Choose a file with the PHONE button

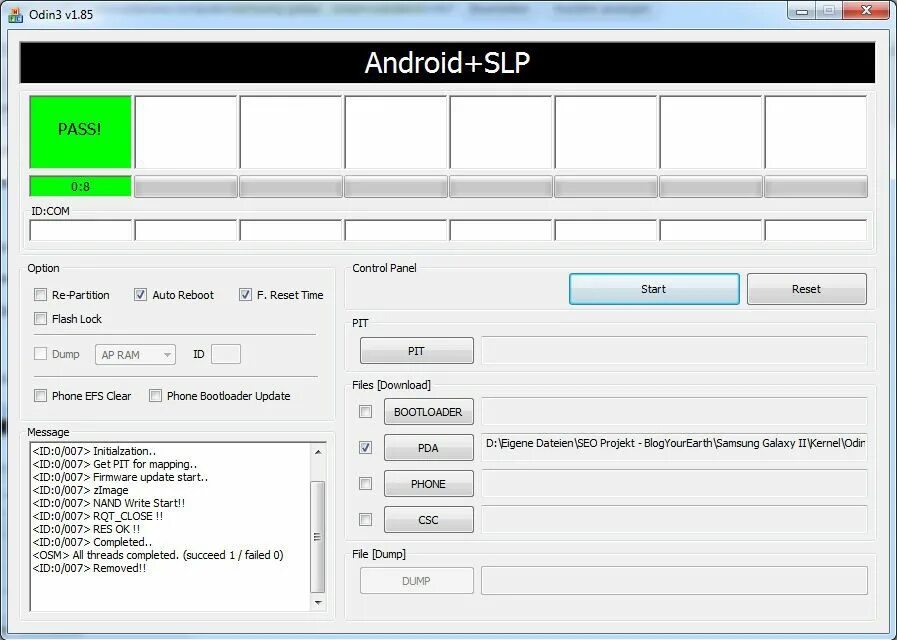(x=428, y=484)
